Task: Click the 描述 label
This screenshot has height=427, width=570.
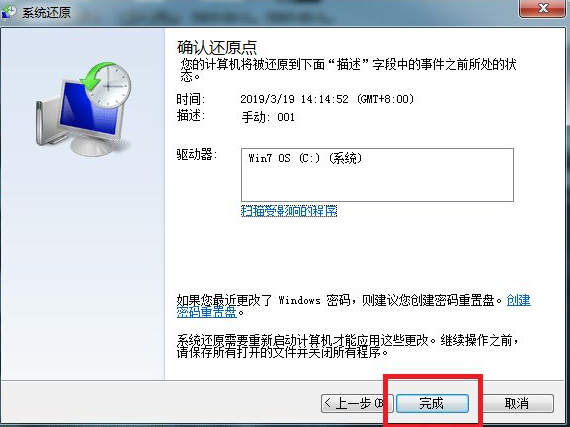Action: 191,116
